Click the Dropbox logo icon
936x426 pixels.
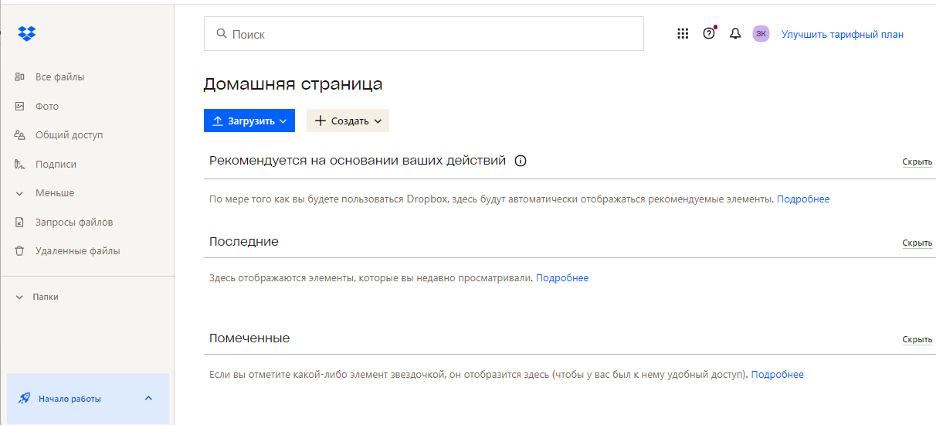(27, 33)
